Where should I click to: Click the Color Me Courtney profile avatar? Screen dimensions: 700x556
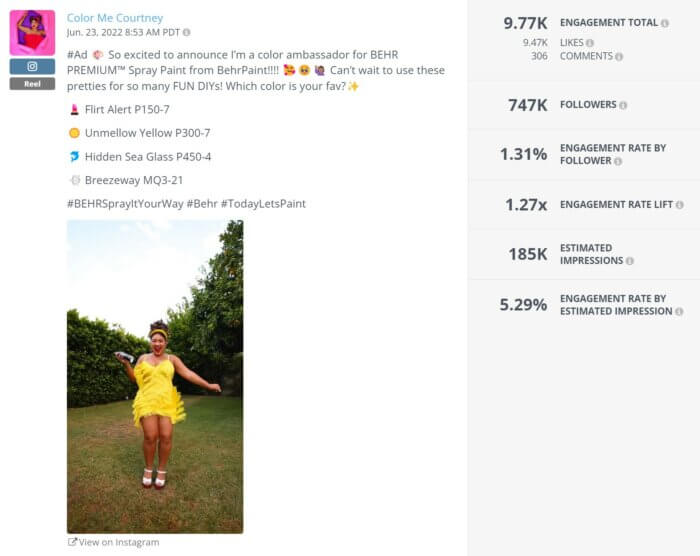32,32
